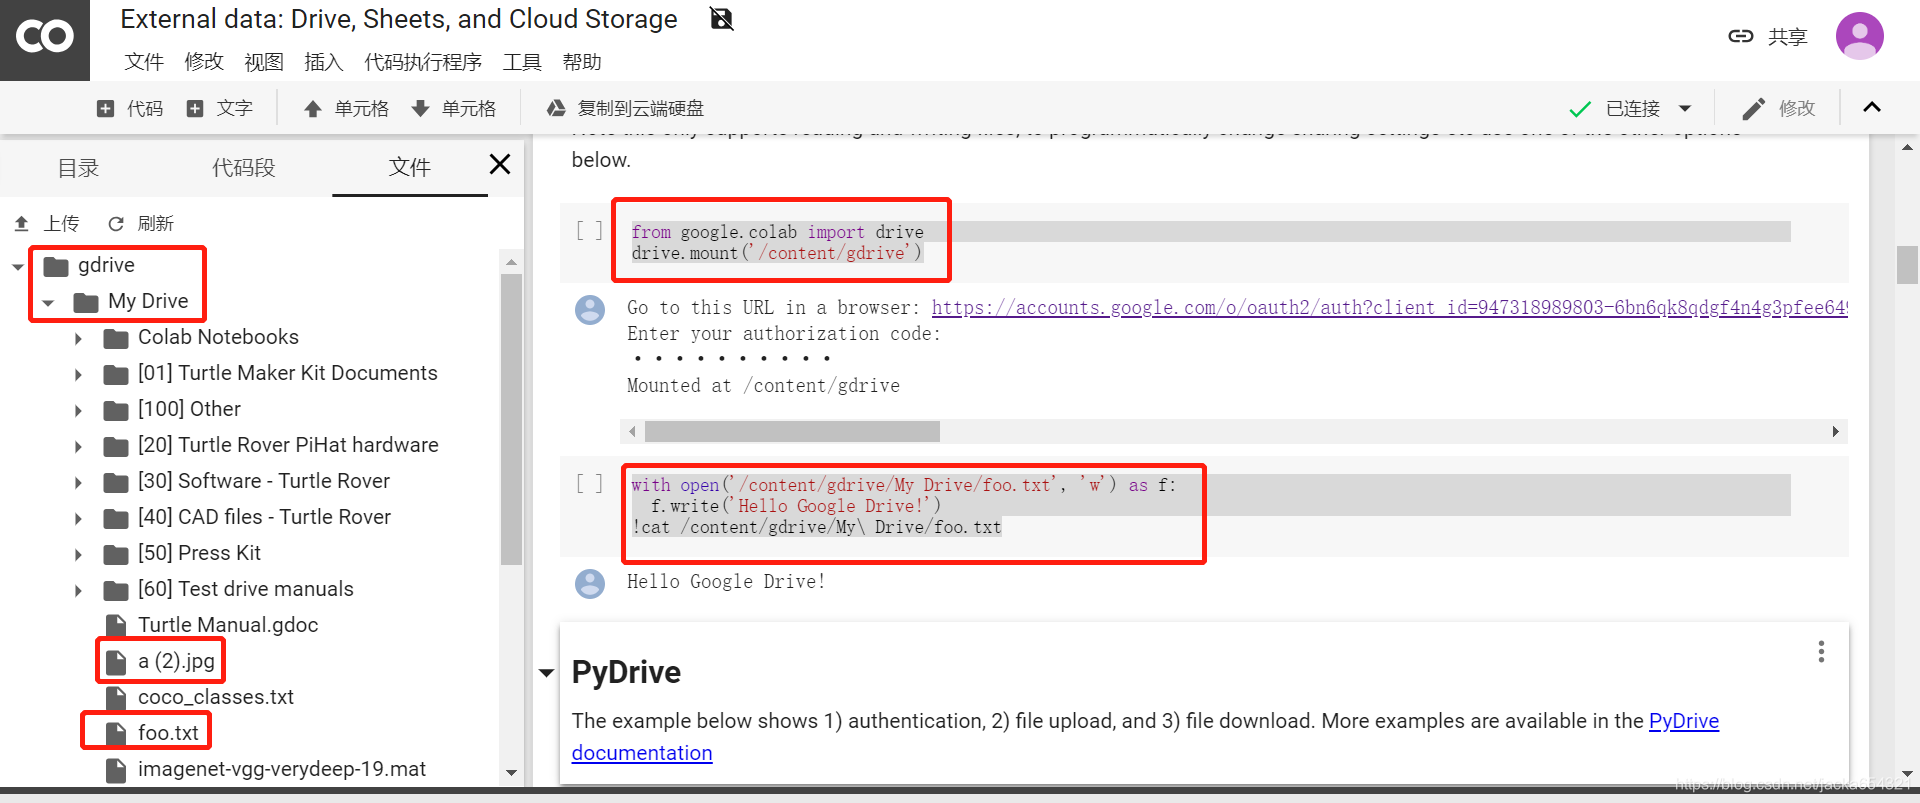Click the output scroll left arrow
1920x803 pixels.
coord(632,431)
